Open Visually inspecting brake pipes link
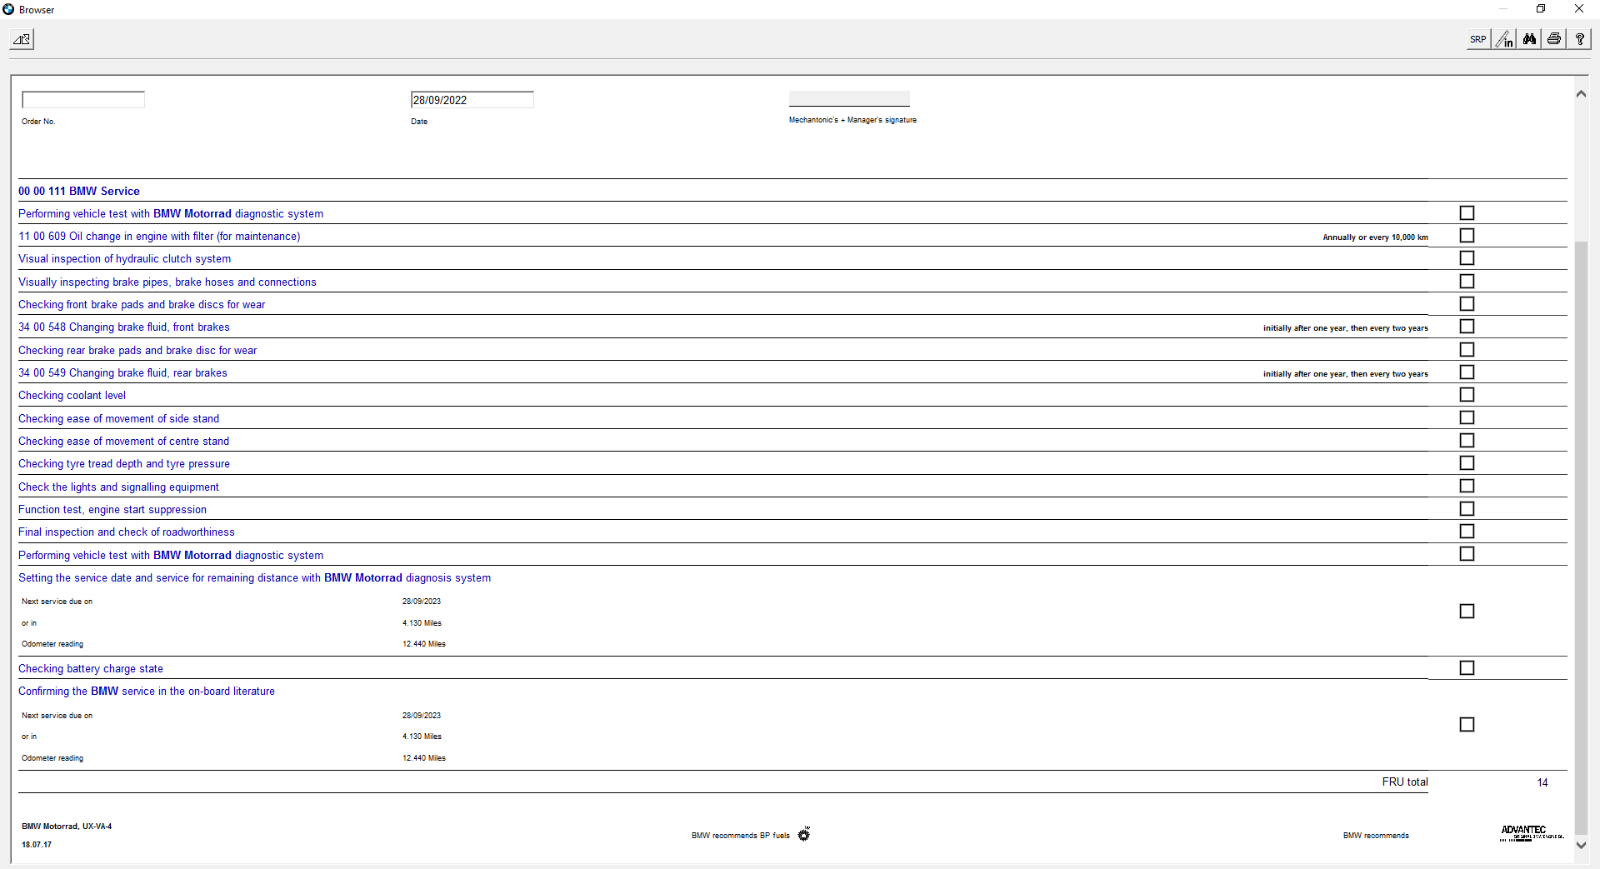 click(167, 282)
